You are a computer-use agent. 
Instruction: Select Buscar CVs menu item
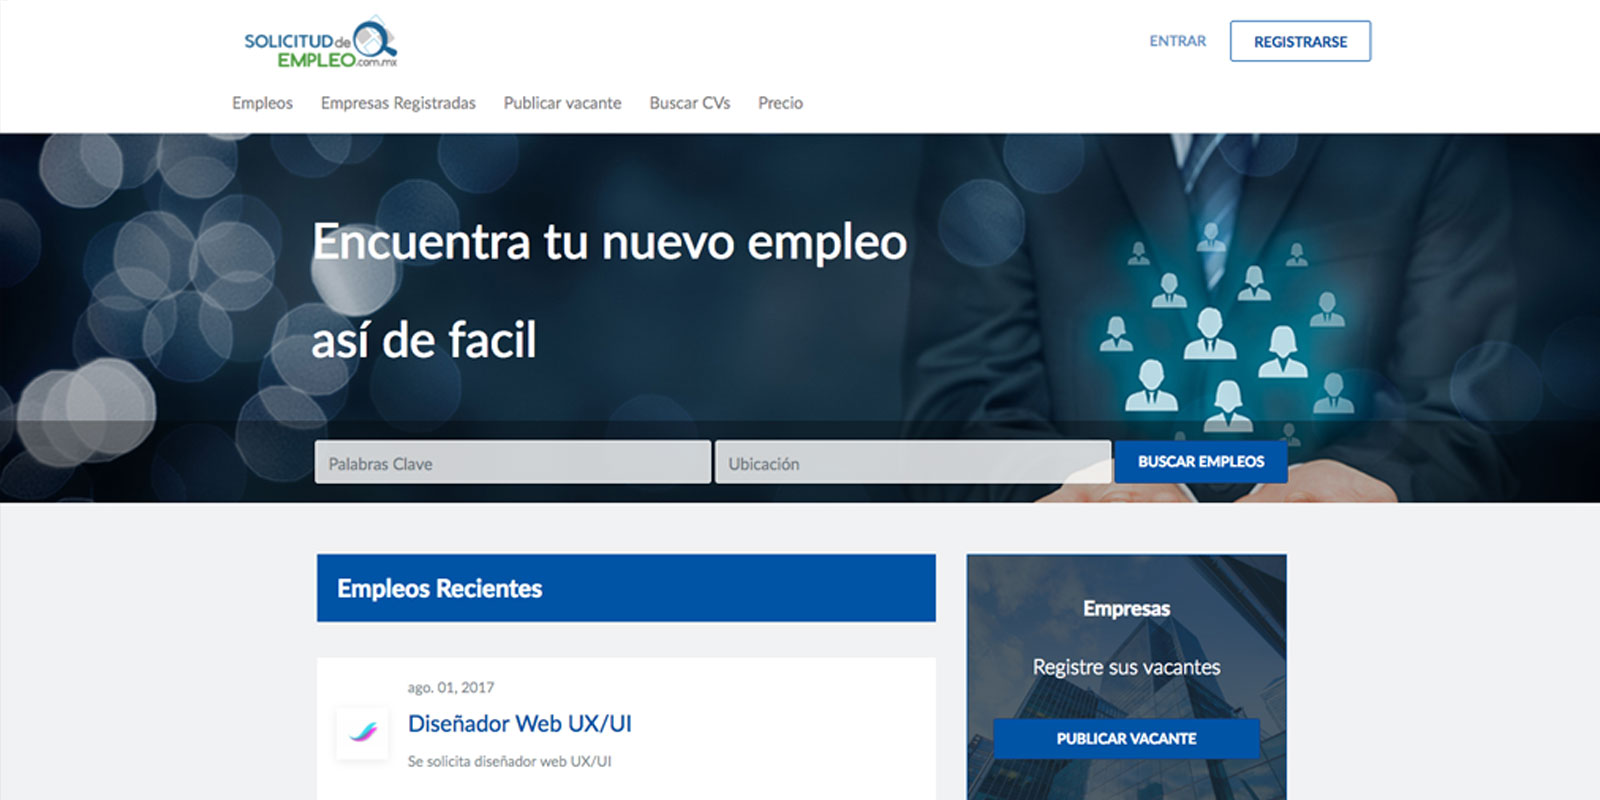click(x=690, y=103)
